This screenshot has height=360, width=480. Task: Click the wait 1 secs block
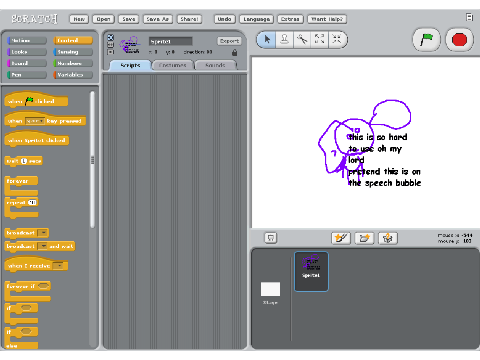(x=24, y=161)
